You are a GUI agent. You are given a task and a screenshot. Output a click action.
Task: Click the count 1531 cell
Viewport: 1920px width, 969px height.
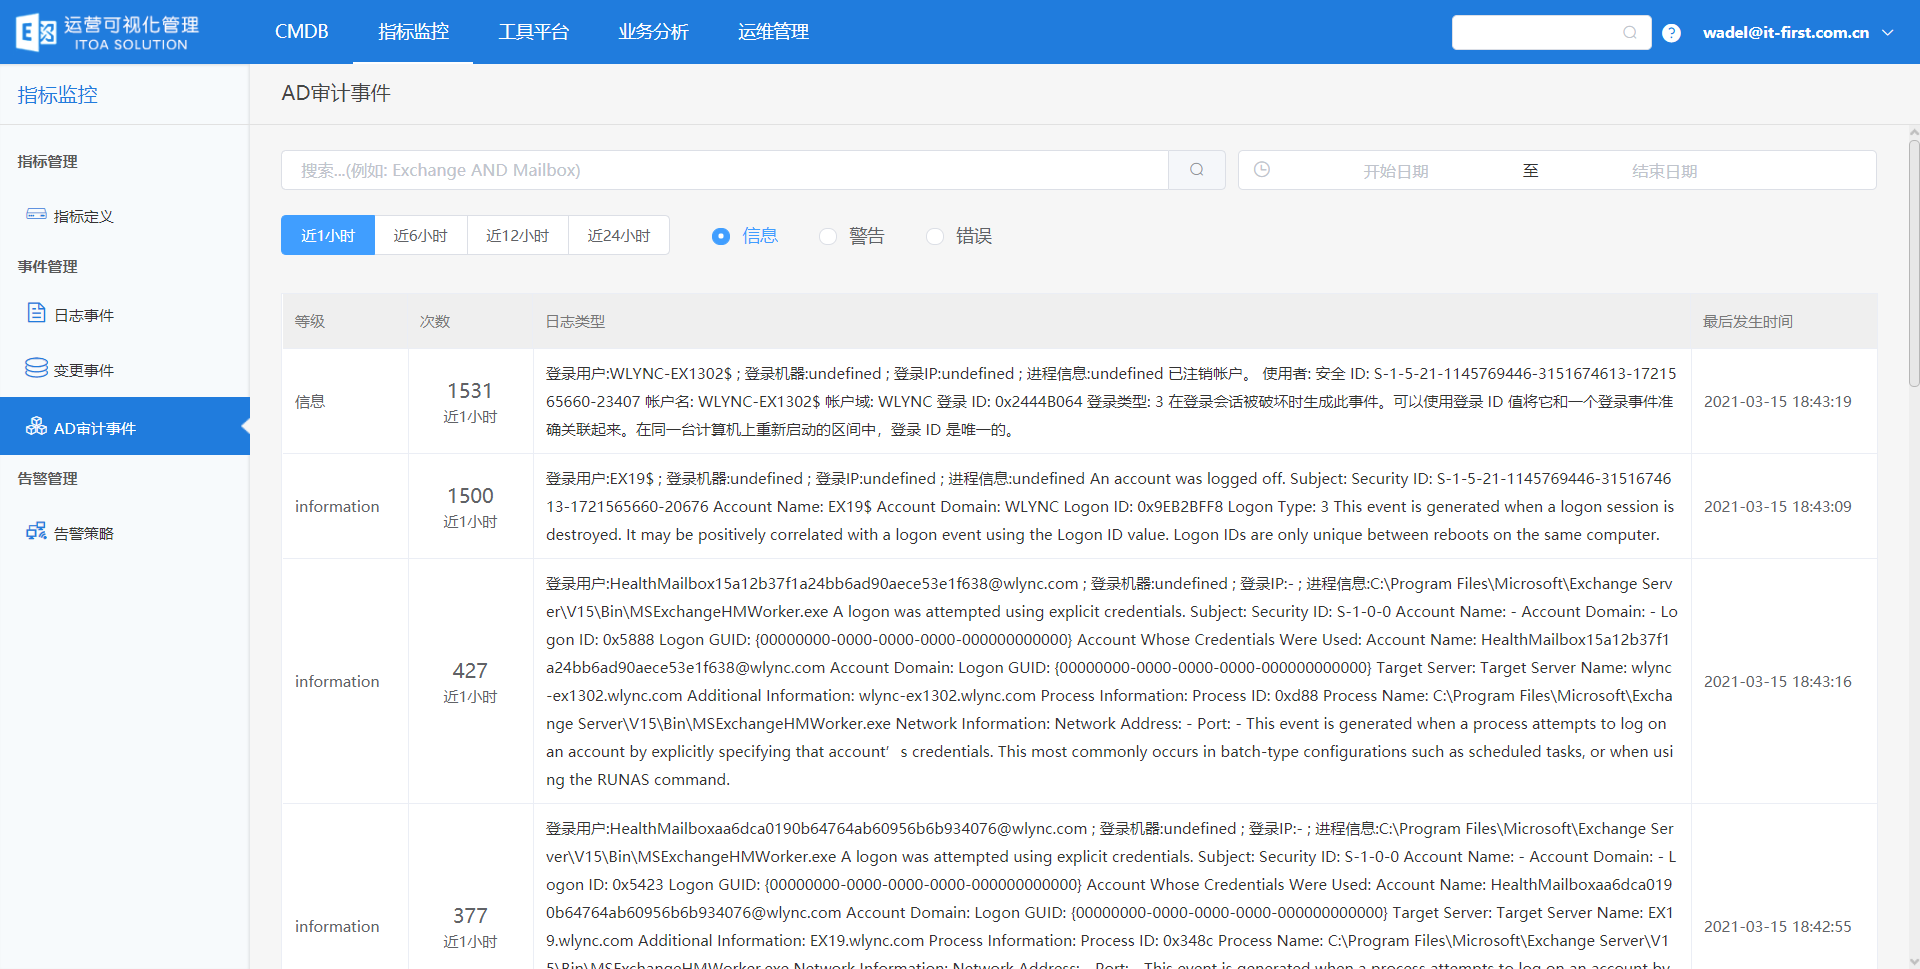(470, 401)
